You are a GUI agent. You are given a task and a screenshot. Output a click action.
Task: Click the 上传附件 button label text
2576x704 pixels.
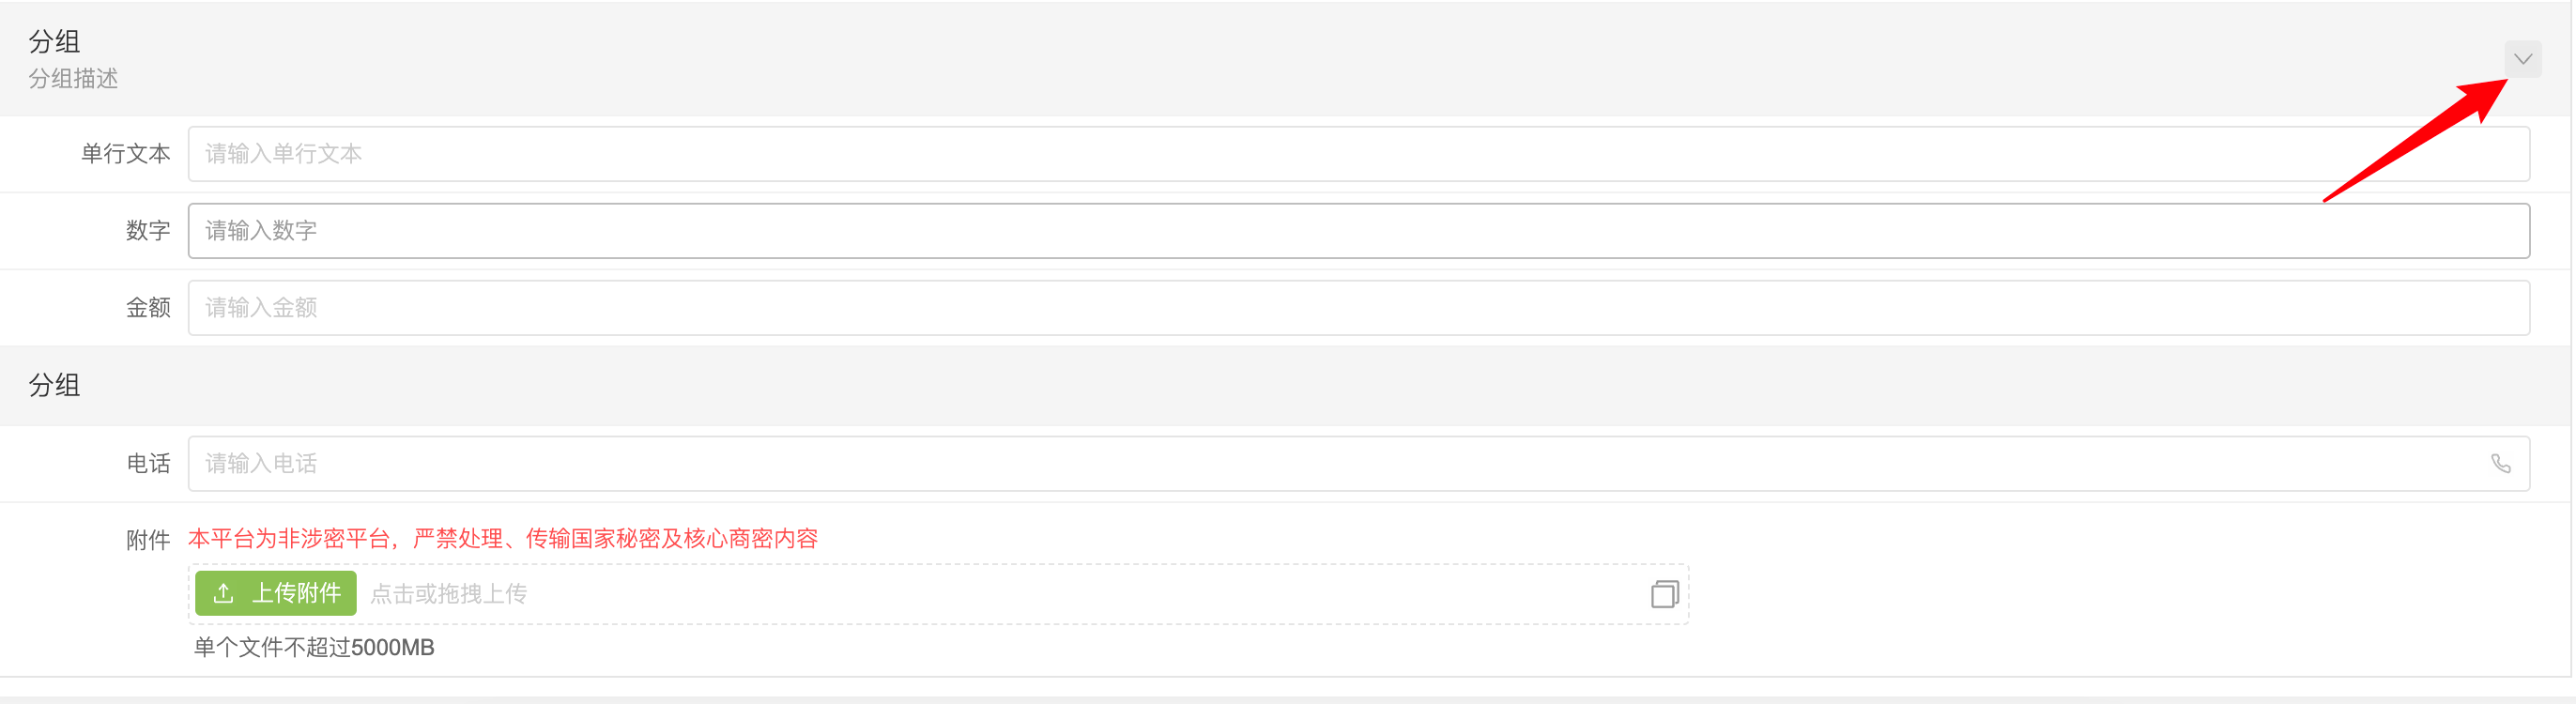296,593
